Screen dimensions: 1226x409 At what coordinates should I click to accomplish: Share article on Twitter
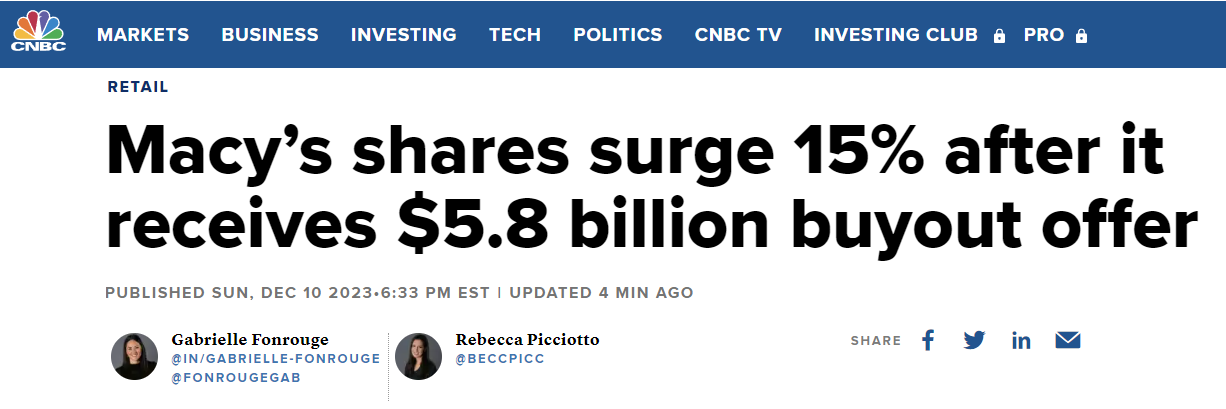[974, 340]
